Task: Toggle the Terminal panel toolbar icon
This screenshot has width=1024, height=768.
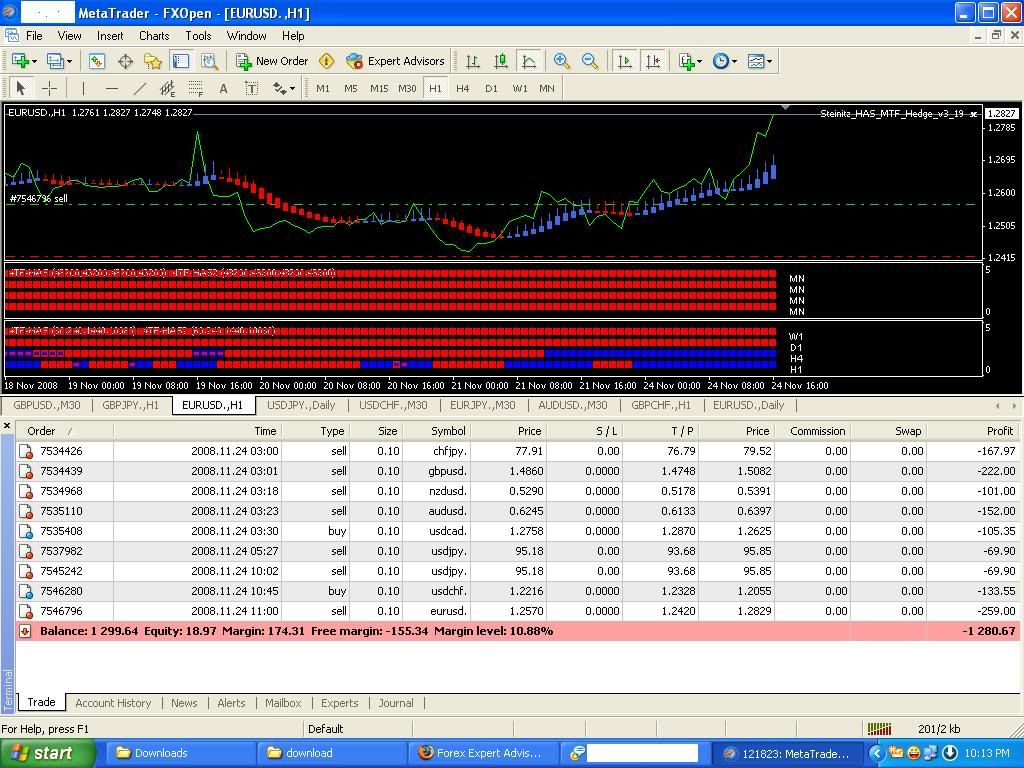Action: coord(181,61)
